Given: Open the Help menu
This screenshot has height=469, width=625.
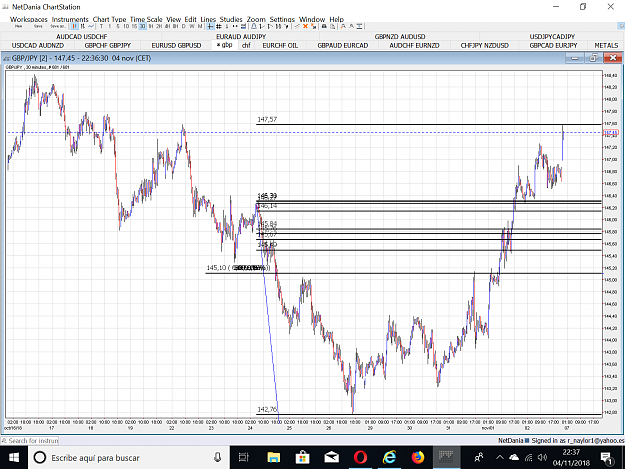Looking at the screenshot, I should click(x=336, y=19).
